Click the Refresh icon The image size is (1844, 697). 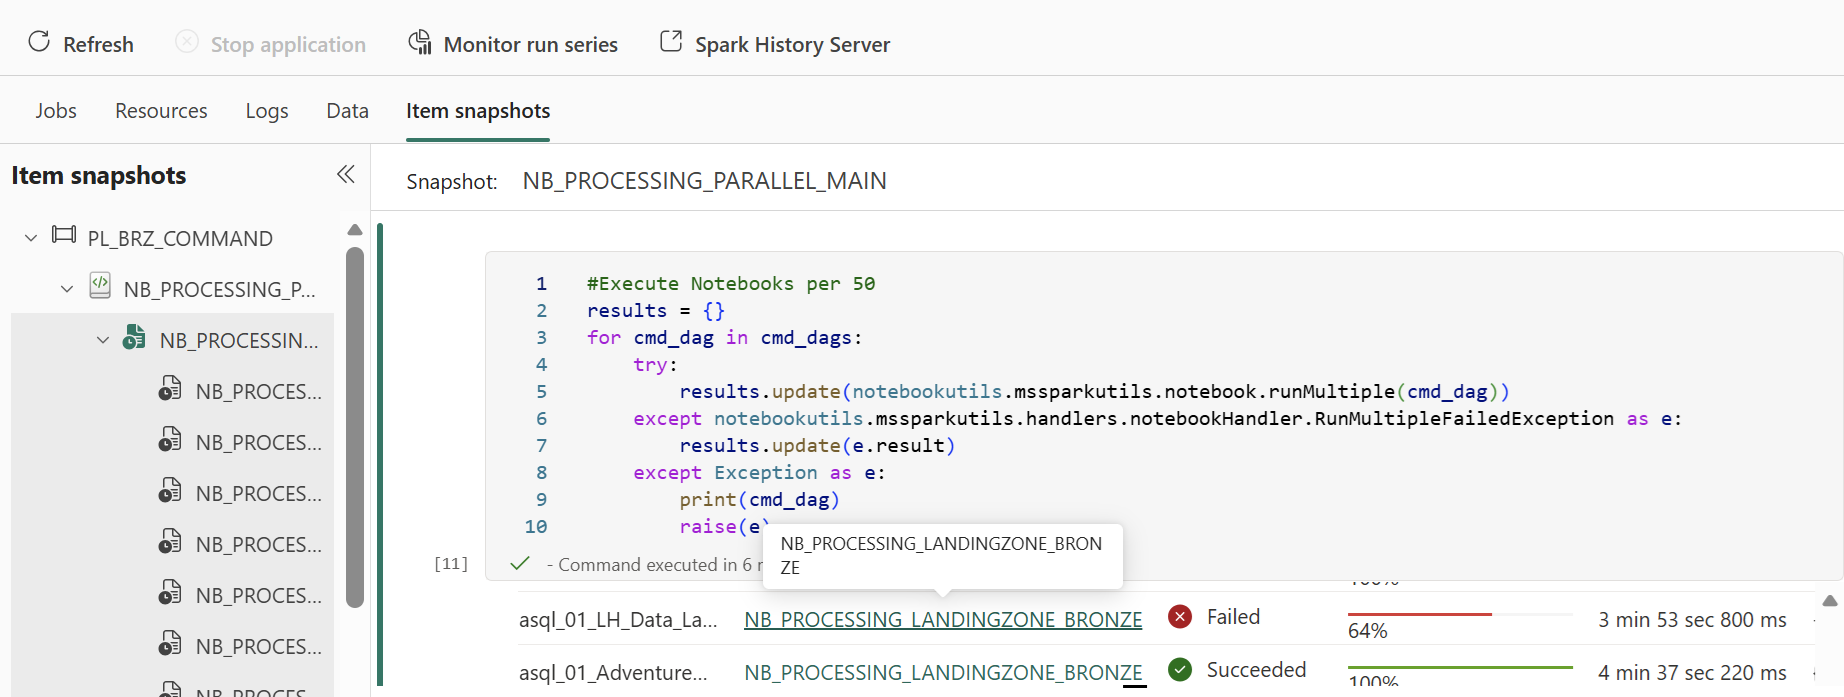tap(39, 42)
